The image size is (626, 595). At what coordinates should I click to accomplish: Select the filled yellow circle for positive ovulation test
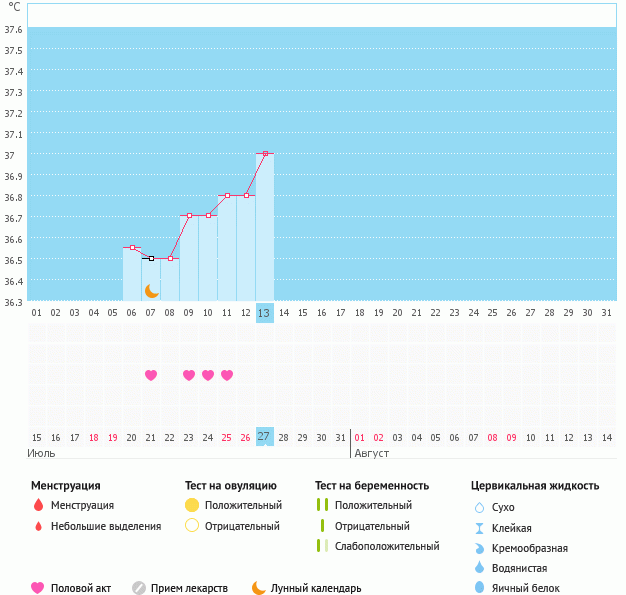[x=192, y=505]
